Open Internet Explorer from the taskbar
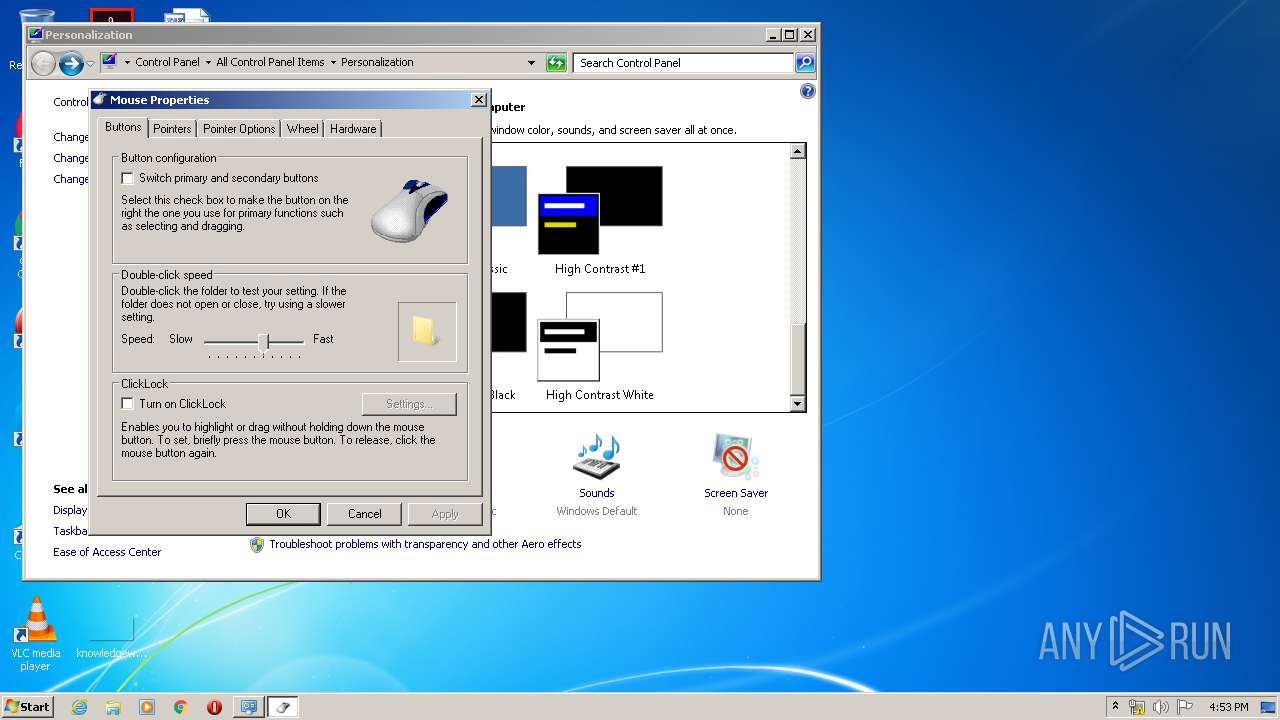The image size is (1280, 720). coord(79,707)
